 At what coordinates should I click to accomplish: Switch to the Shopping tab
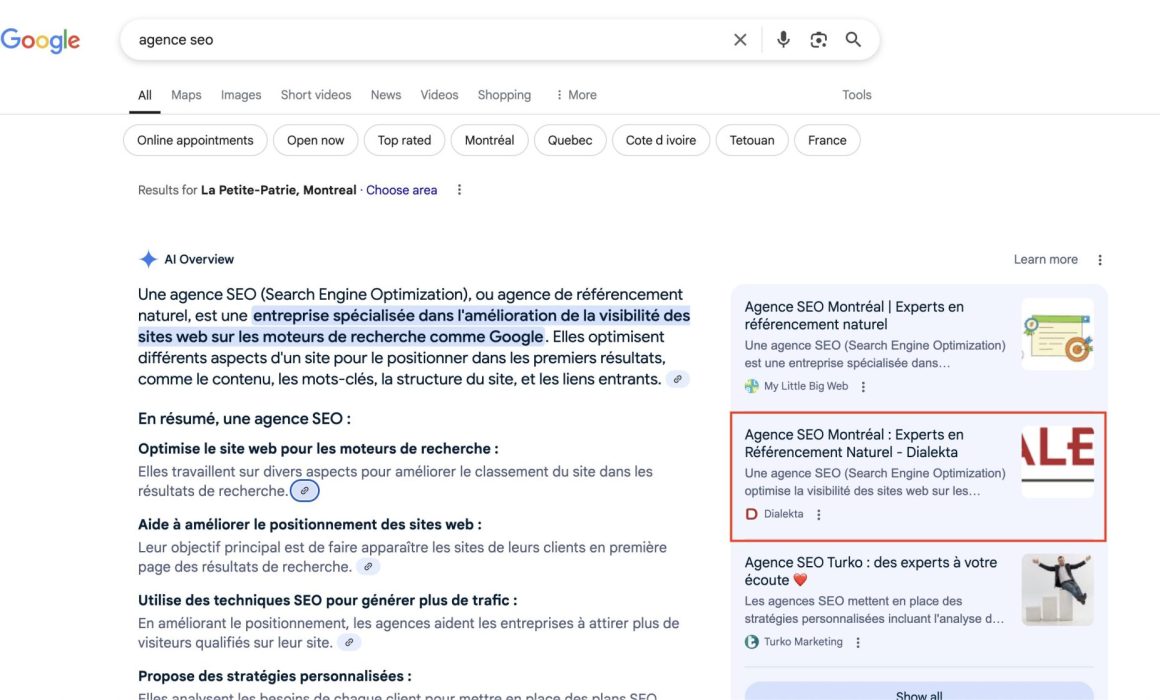[x=504, y=94]
